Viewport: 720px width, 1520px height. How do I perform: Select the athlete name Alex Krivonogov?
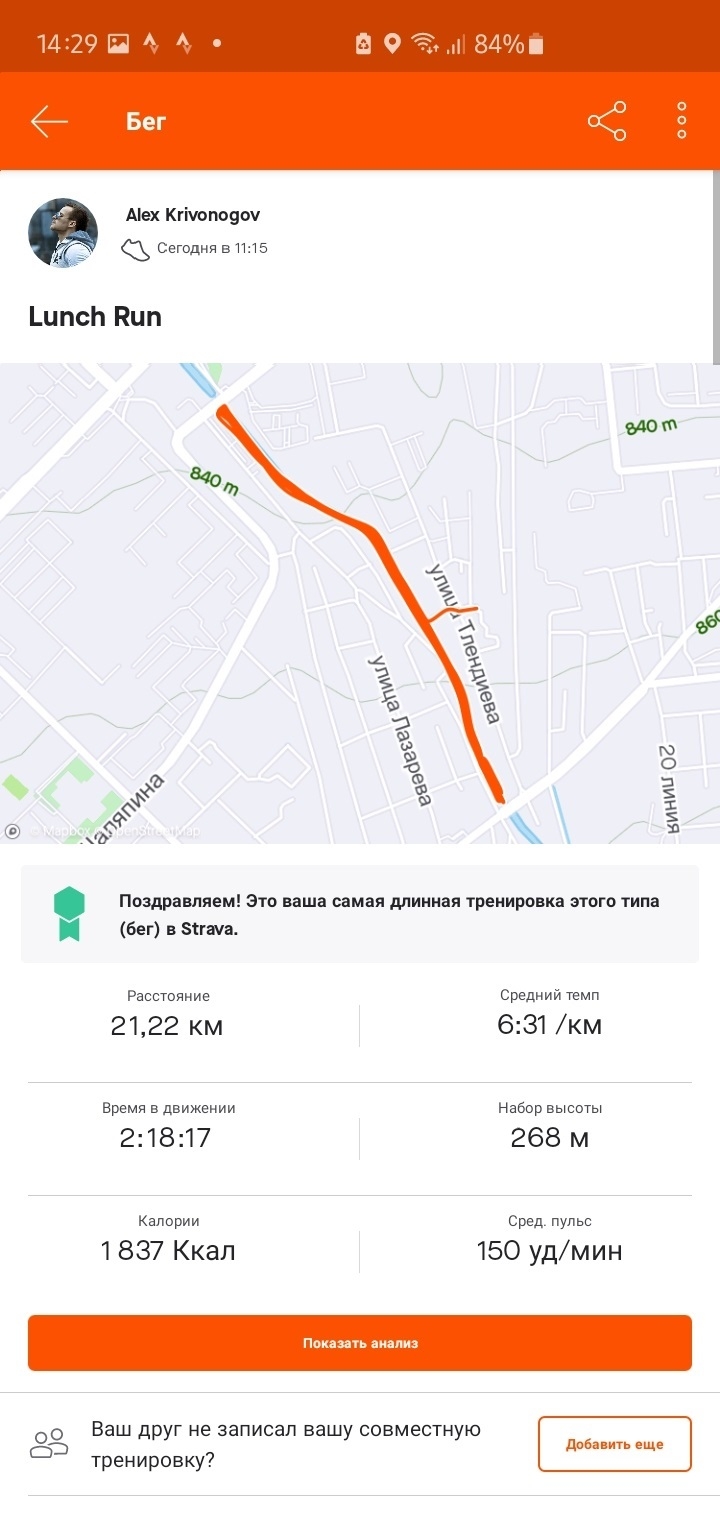(193, 215)
